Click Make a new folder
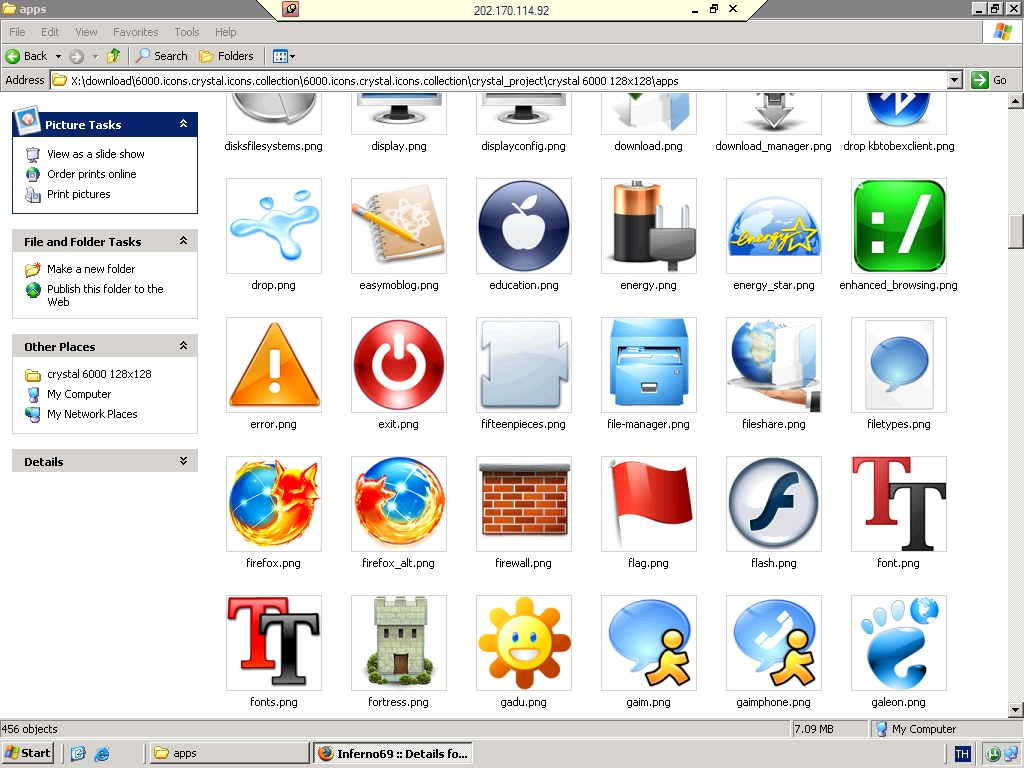The height and width of the screenshot is (768, 1024). tap(91, 269)
